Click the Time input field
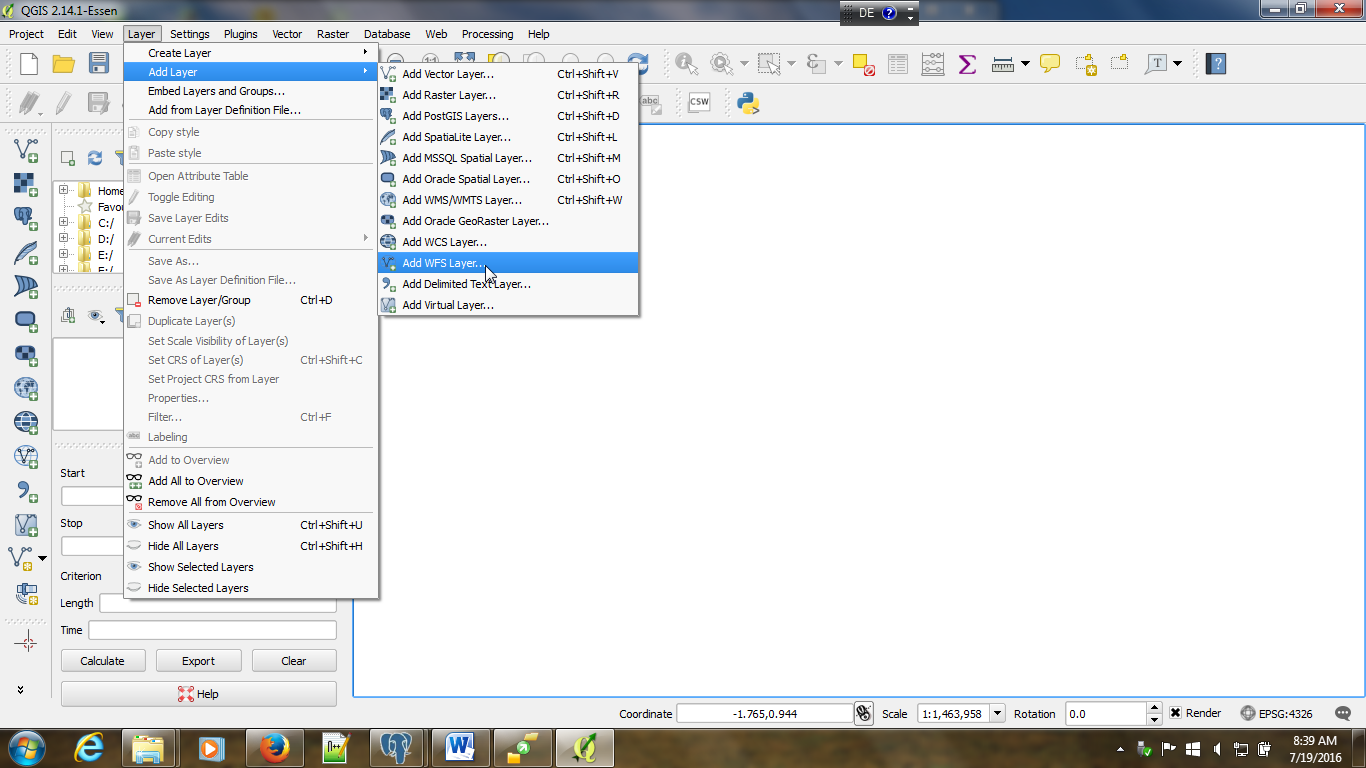This screenshot has height=768, width=1366. 212,630
